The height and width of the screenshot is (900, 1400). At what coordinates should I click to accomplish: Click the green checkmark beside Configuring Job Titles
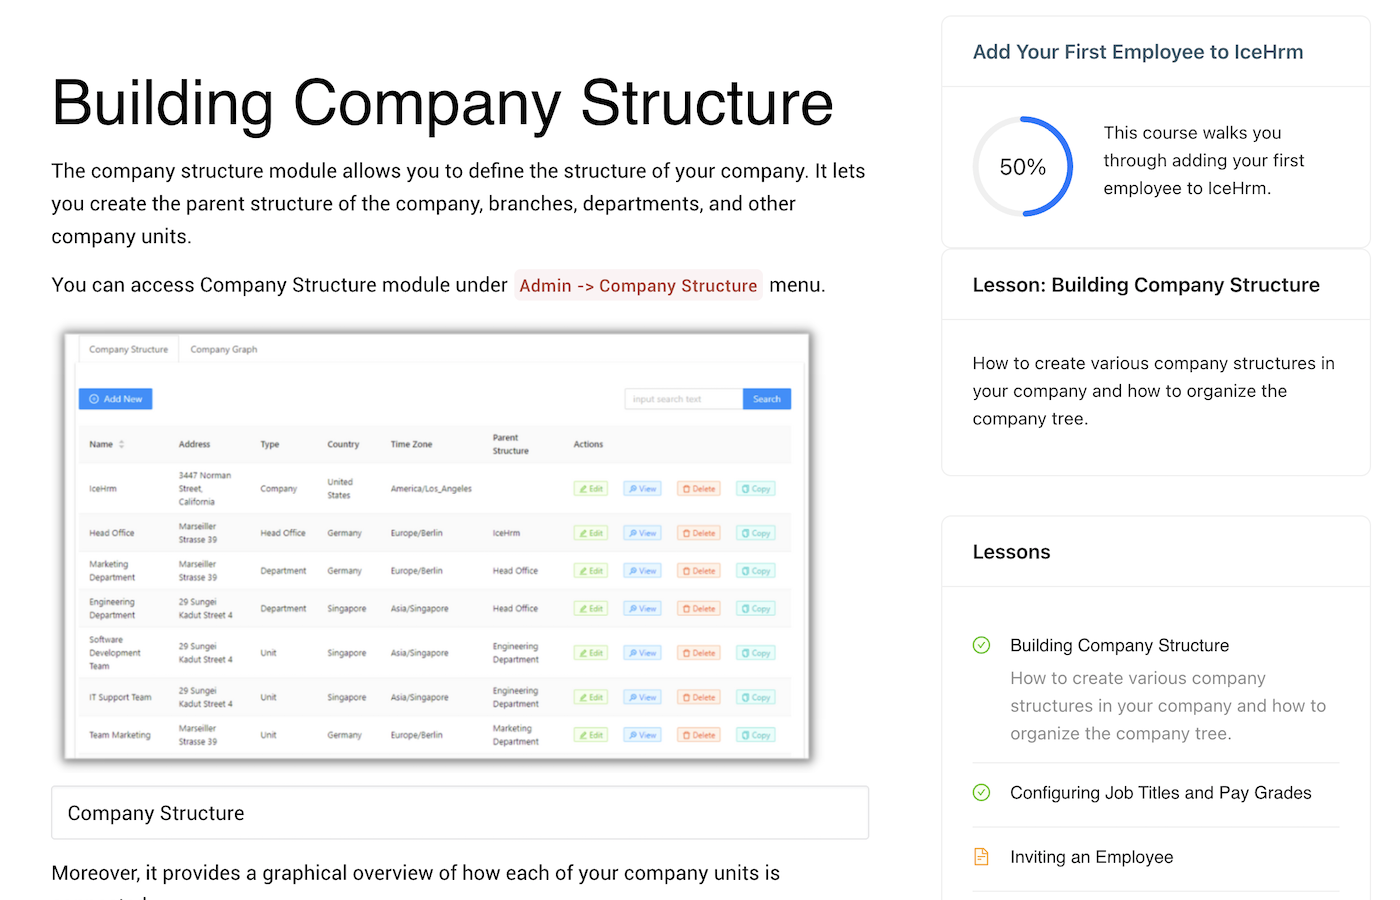click(981, 792)
